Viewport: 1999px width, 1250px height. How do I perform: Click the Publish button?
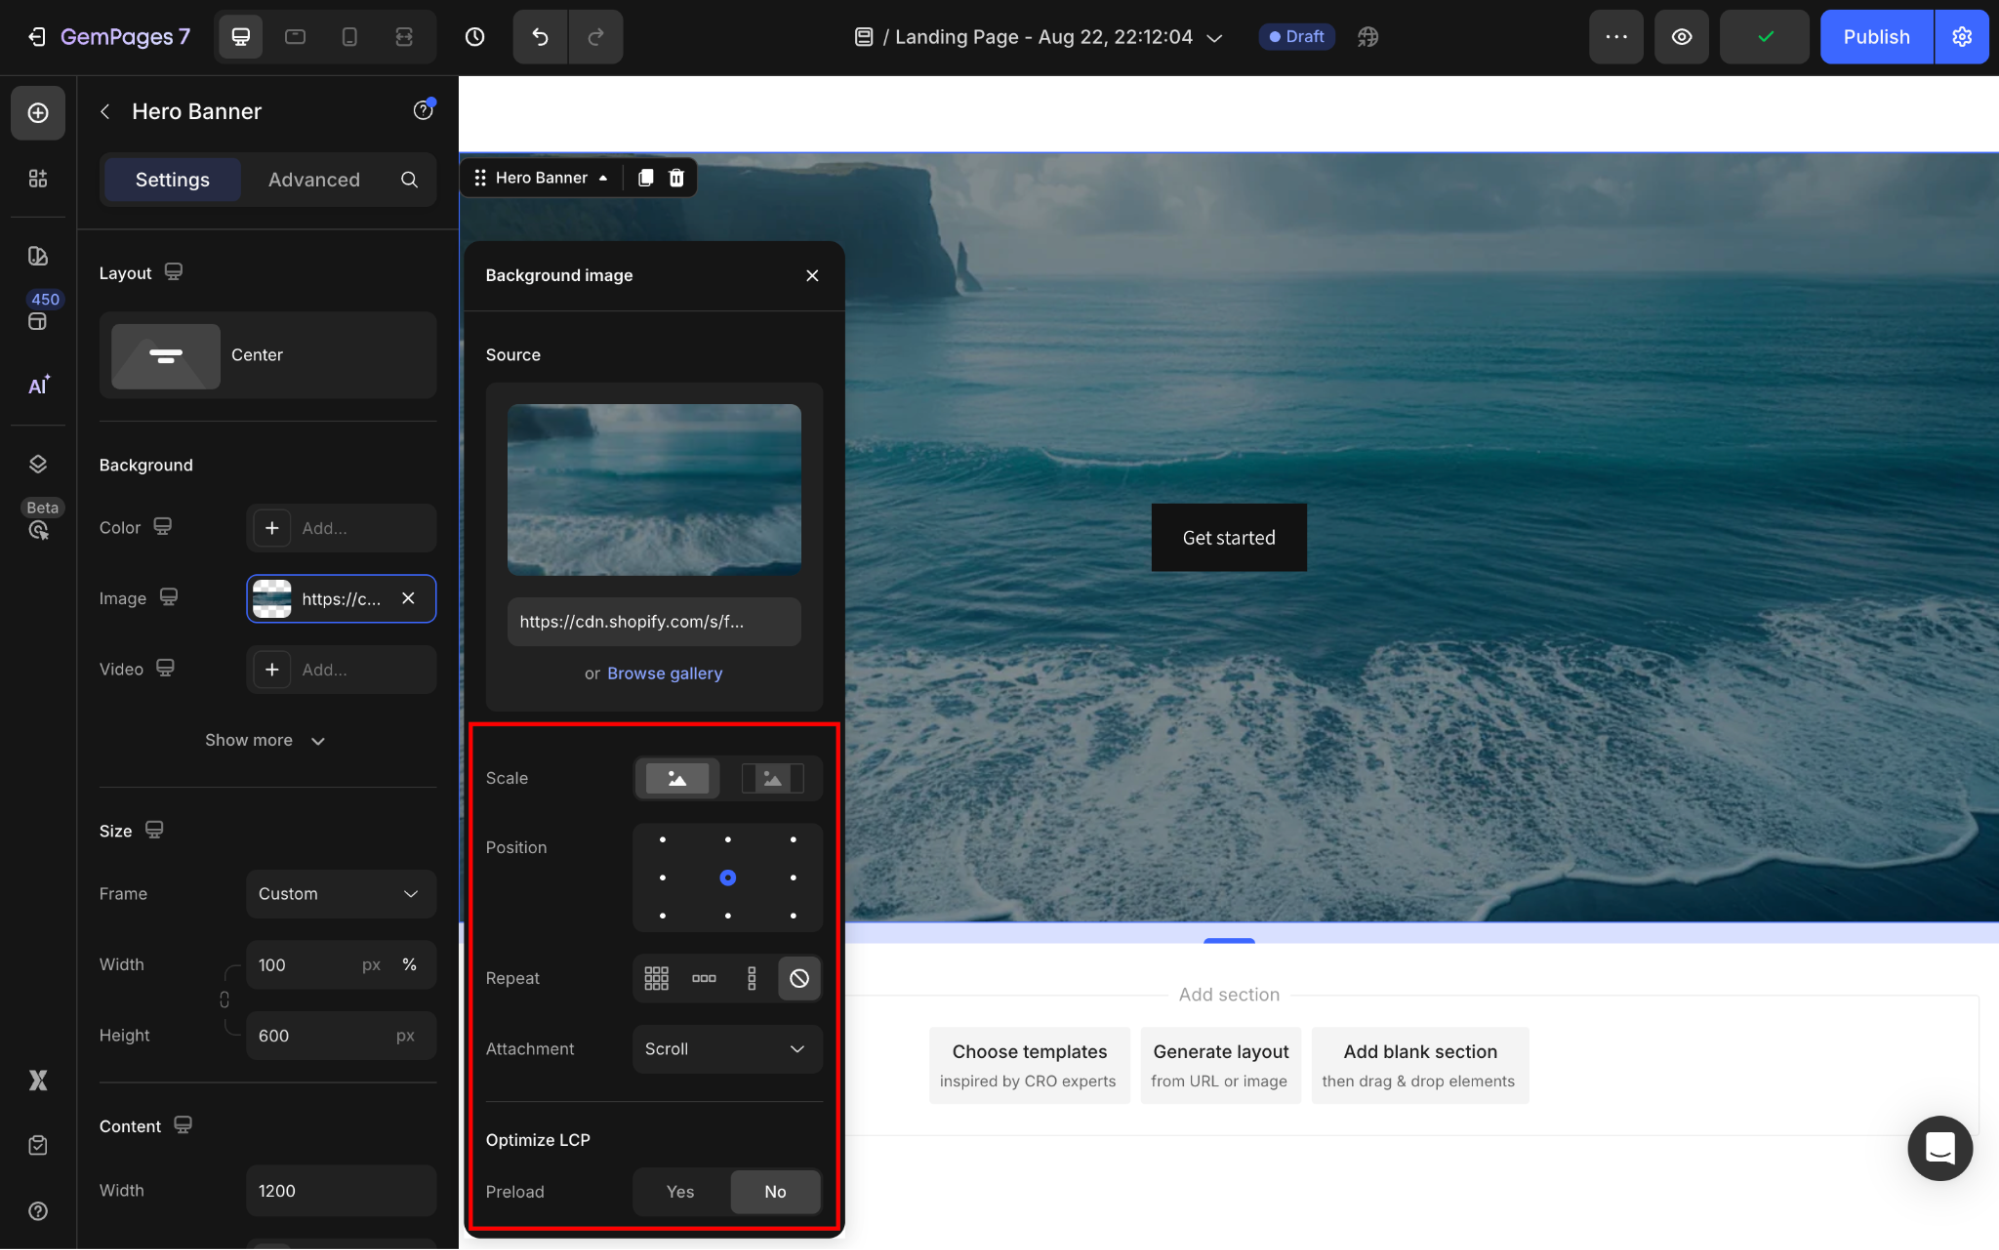pyautogui.click(x=1875, y=37)
